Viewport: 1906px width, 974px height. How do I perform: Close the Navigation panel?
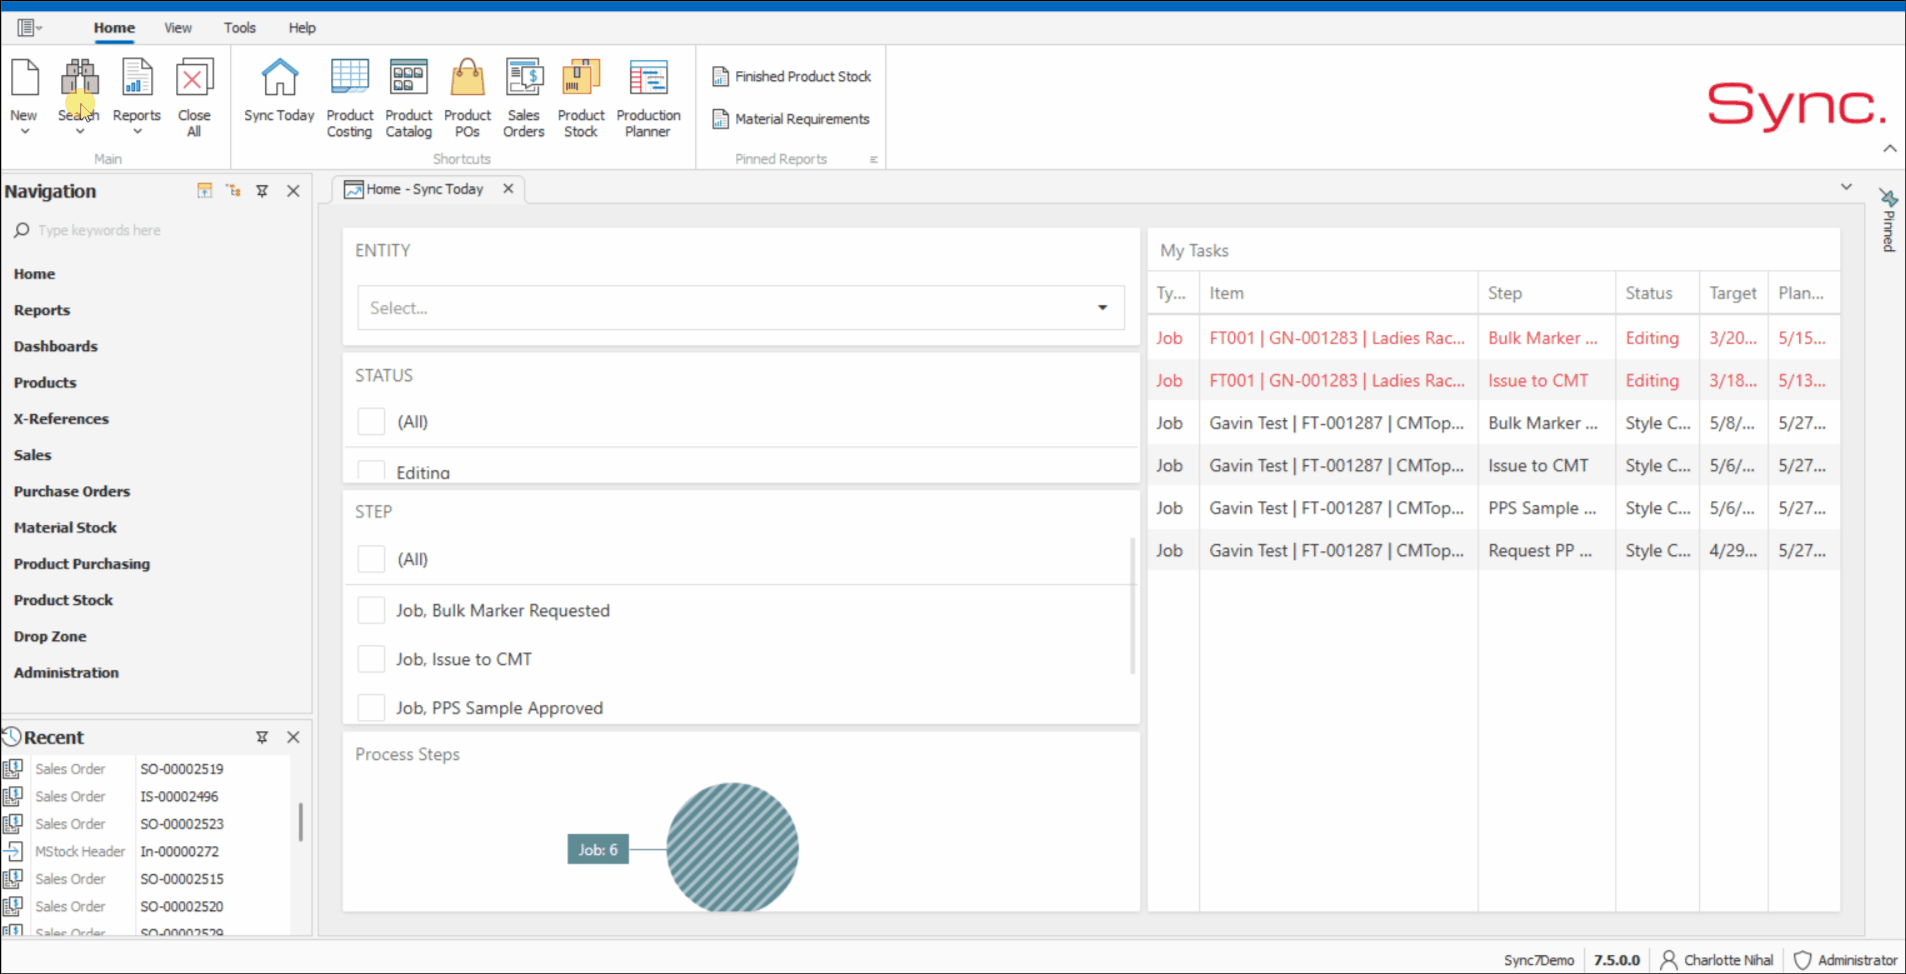click(293, 191)
